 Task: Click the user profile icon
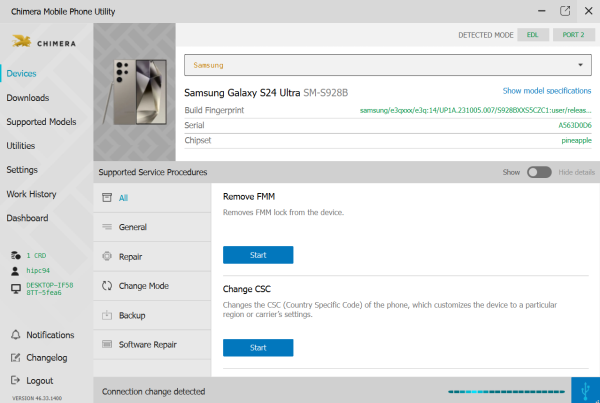(15, 271)
